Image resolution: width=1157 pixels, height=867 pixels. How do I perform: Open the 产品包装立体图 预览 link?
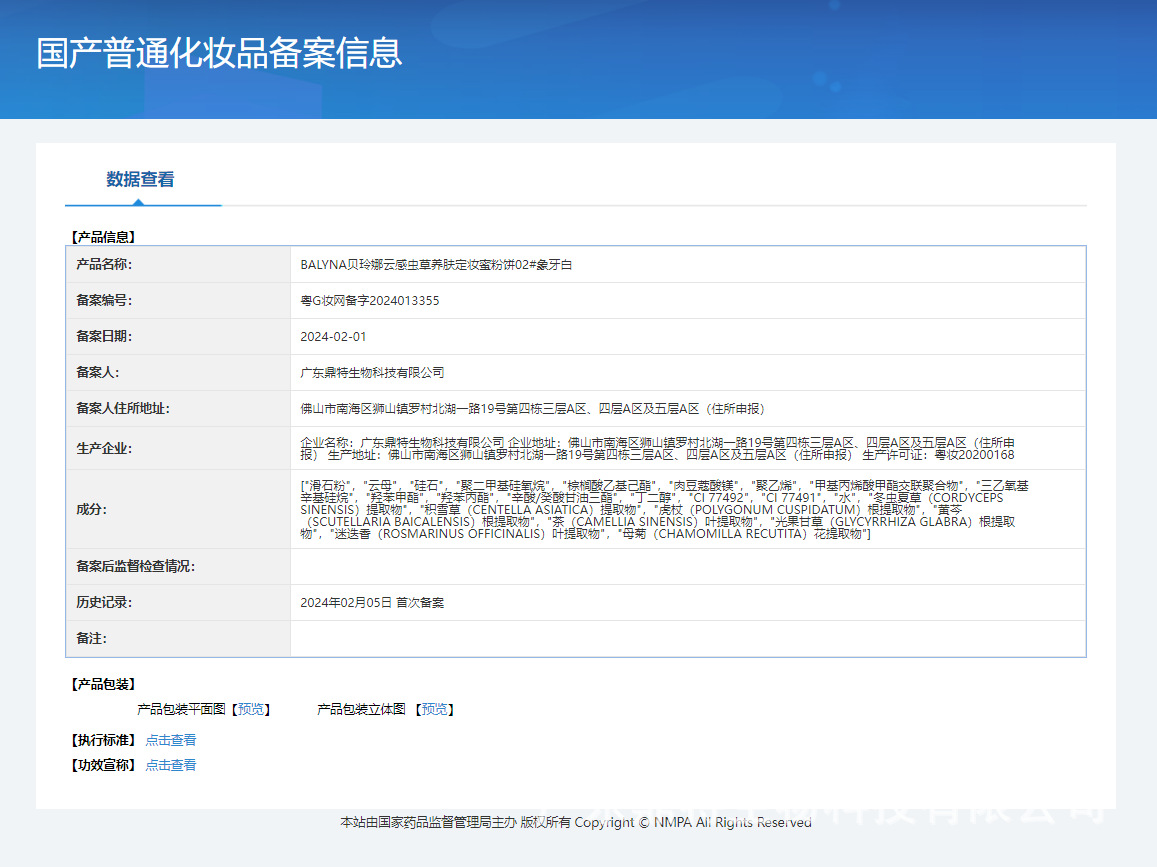tap(436, 709)
